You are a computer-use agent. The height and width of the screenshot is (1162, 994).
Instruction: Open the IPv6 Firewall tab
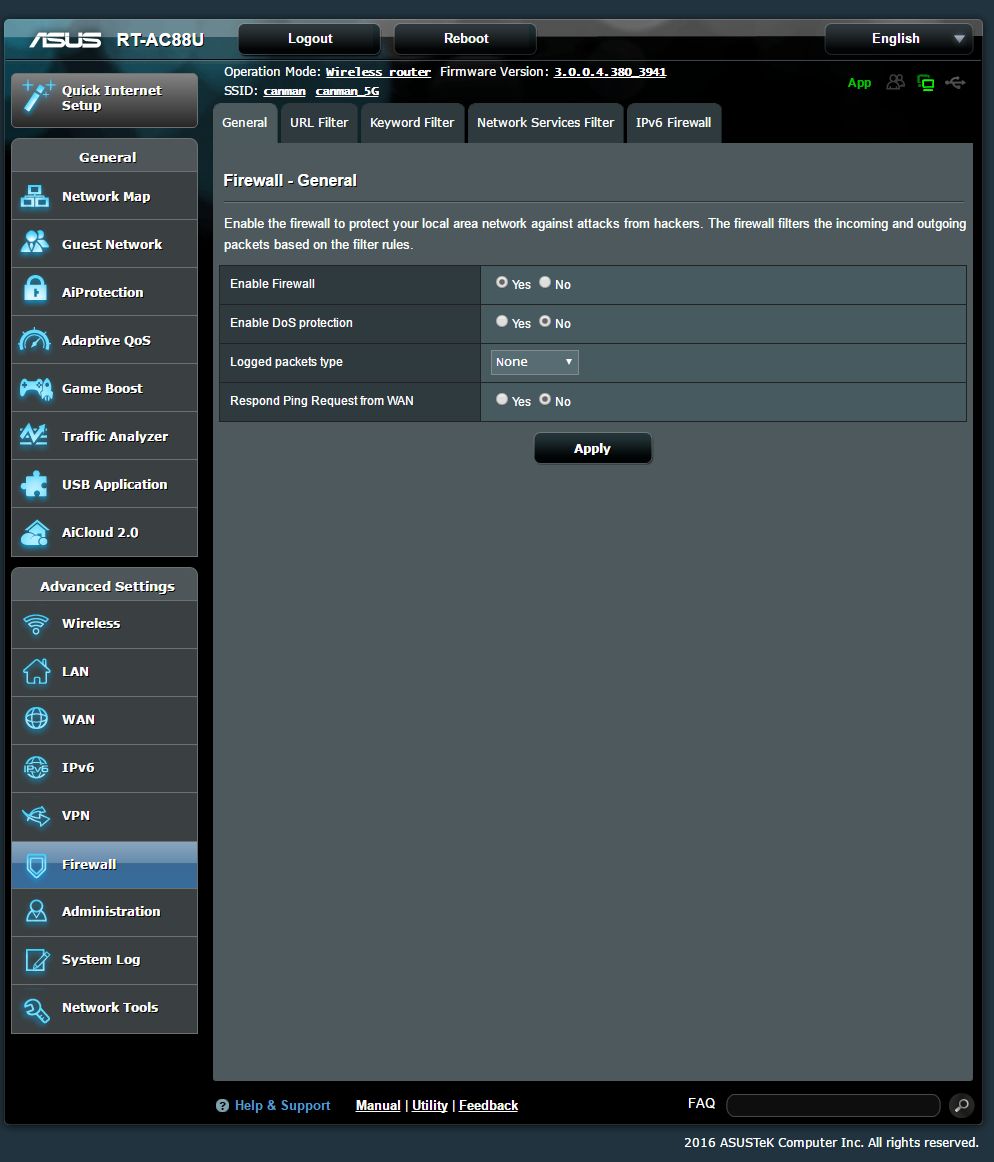coord(673,123)
